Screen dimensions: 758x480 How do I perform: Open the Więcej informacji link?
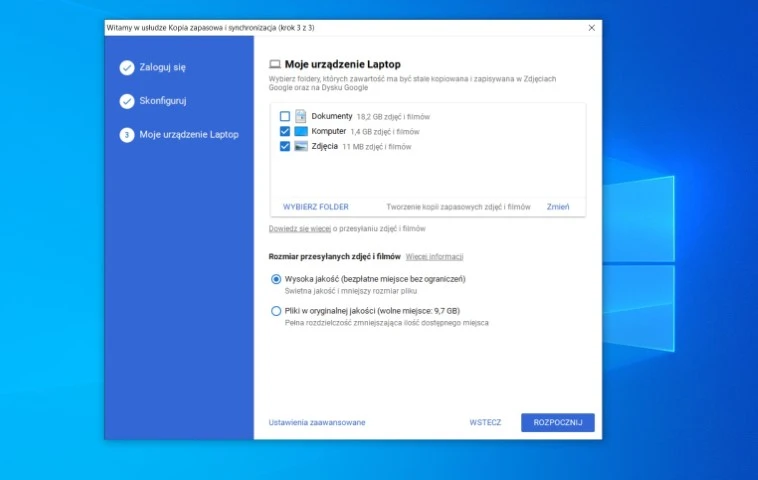click(434, 257)
